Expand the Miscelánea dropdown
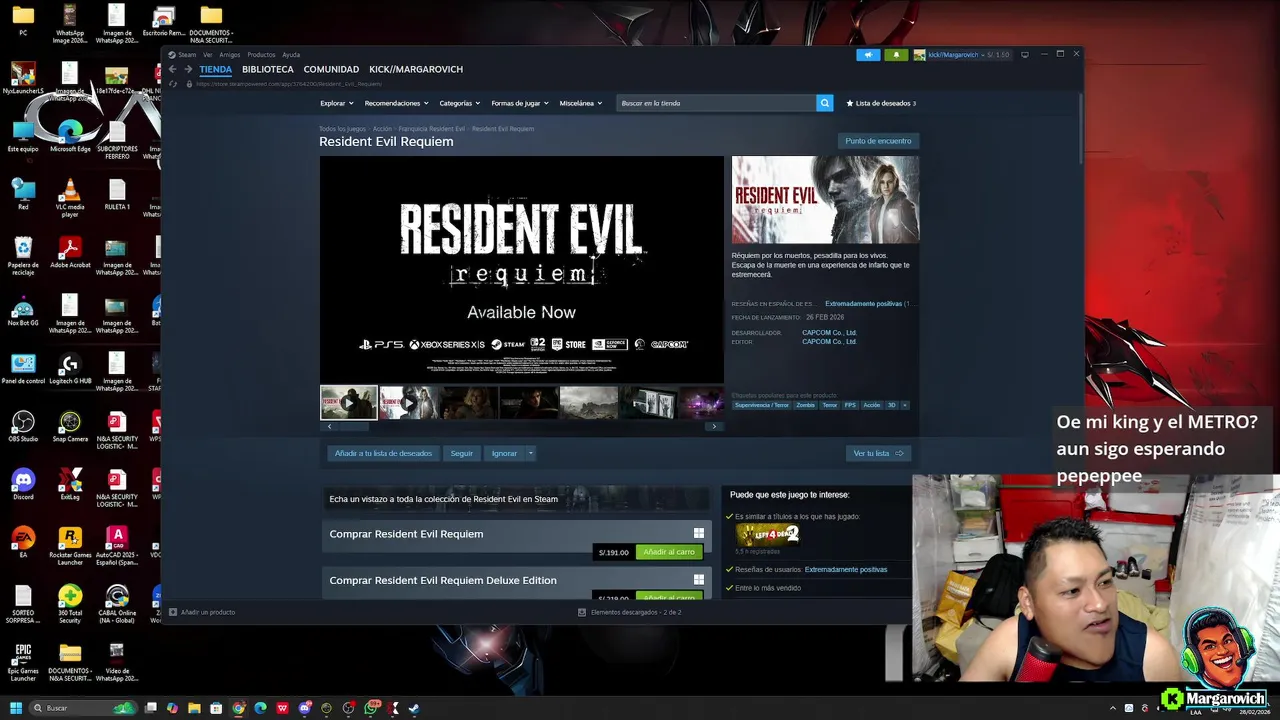The width and height of the screenshot is (1280, 720). click(x=581, y=103)
